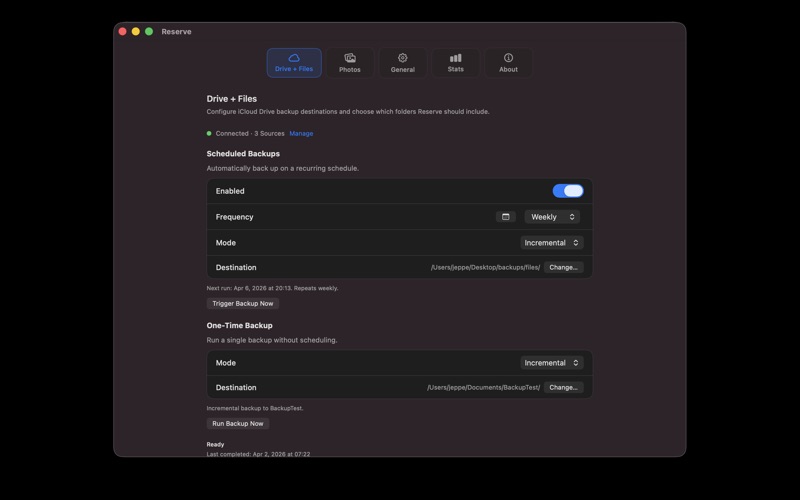Click the Ready status label

[215, 444]
